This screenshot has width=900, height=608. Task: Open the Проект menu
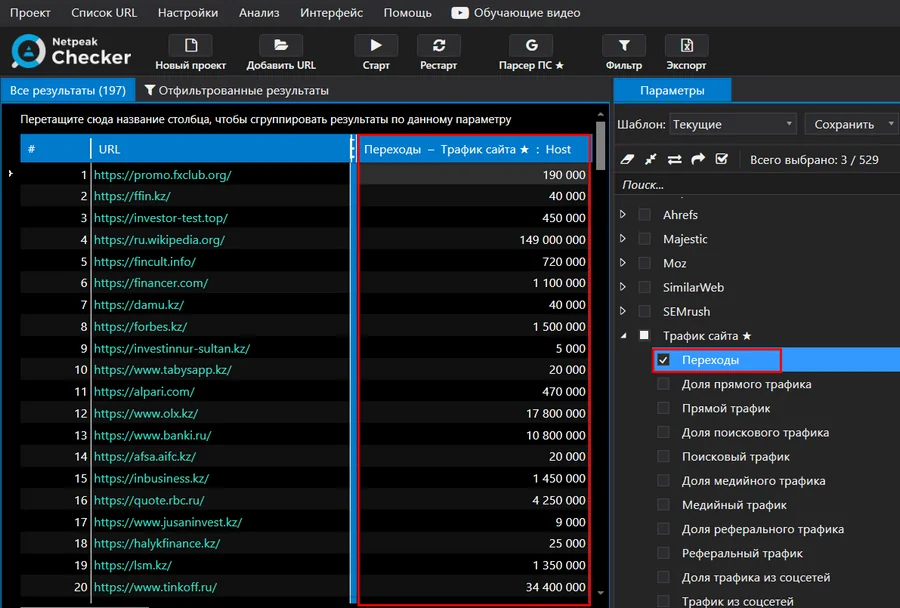[x=30, y=13]
